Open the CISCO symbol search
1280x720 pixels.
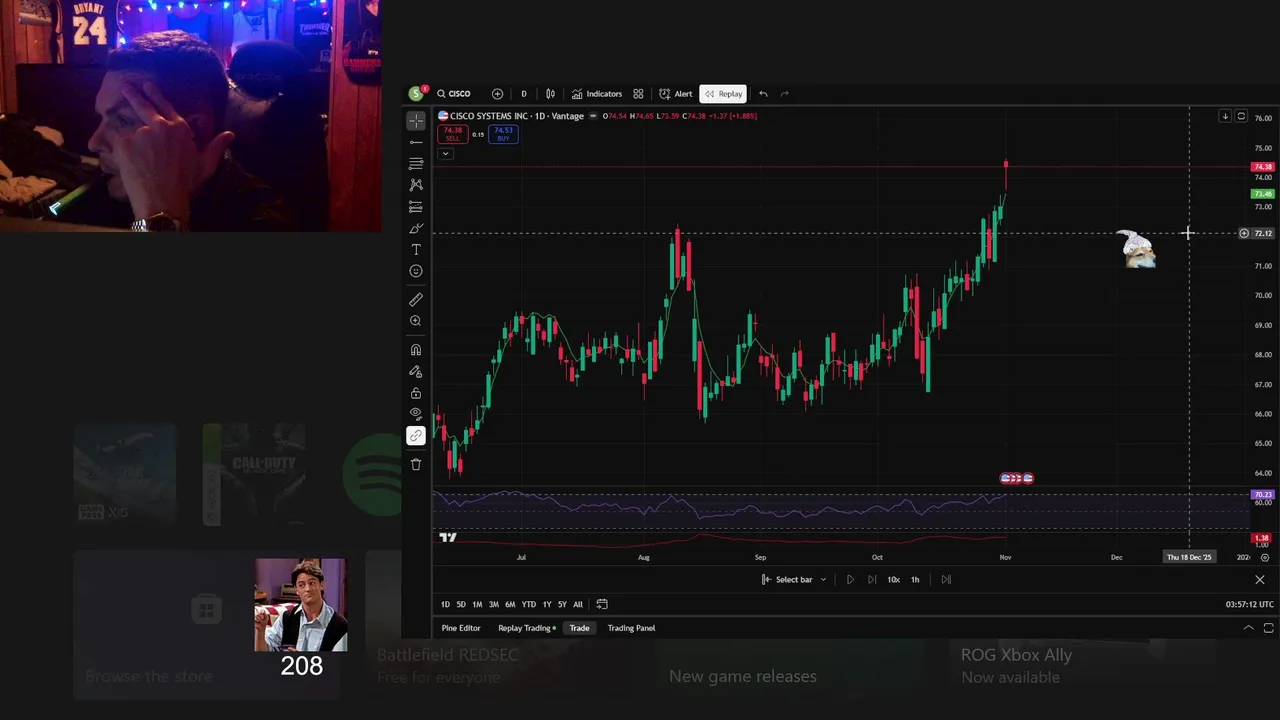[454, 94]
